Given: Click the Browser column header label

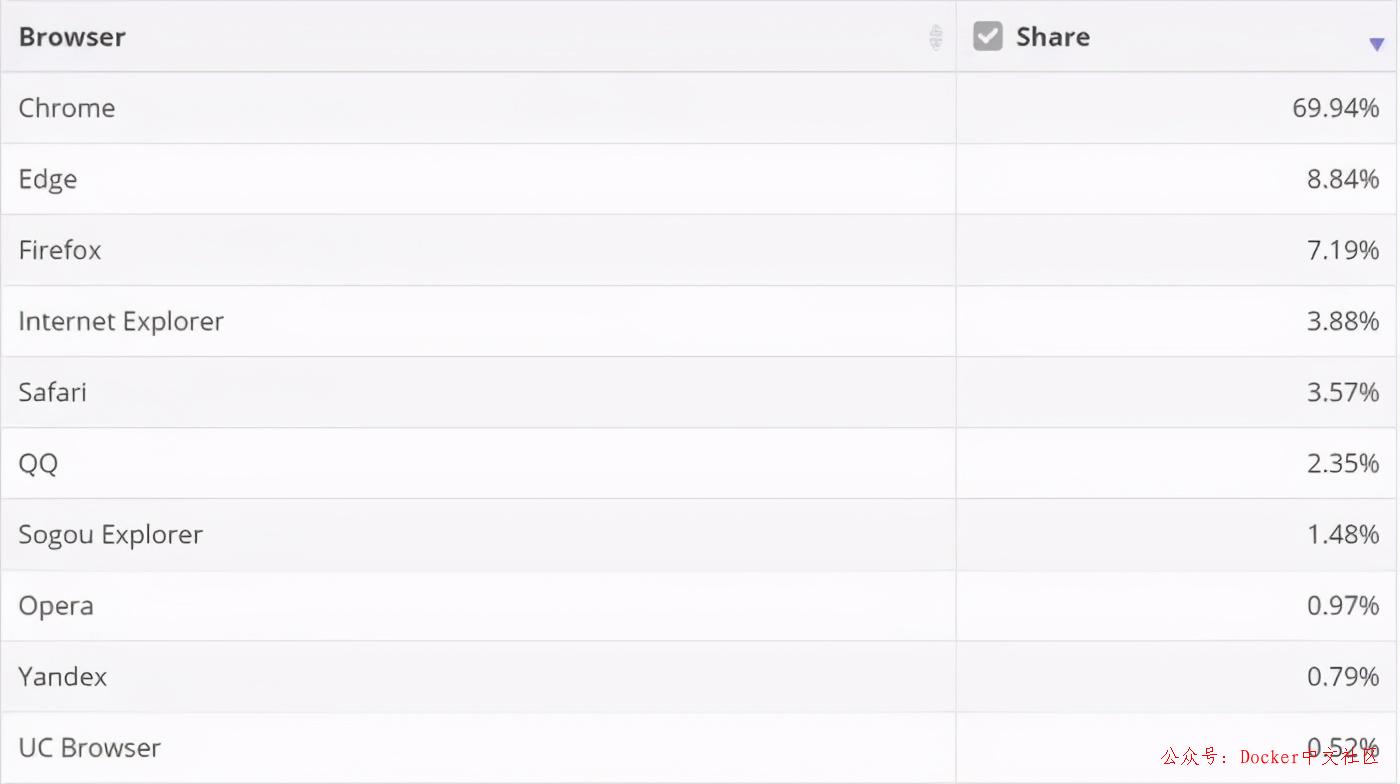Looking at the screenshot, I should tap(72, 37).
